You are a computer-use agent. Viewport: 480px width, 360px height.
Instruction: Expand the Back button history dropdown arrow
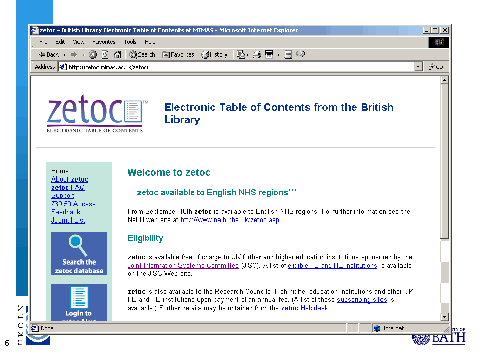[64, 54]
